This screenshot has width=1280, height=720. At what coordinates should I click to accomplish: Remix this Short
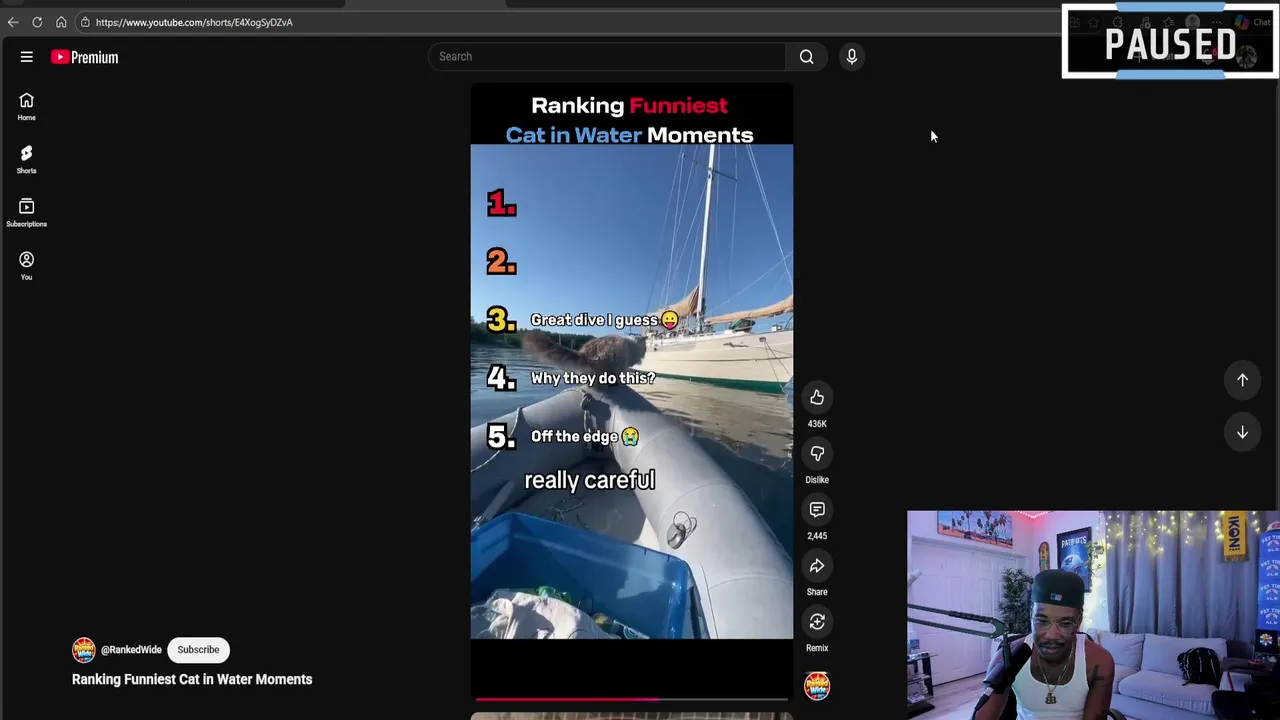coord(817,622)
